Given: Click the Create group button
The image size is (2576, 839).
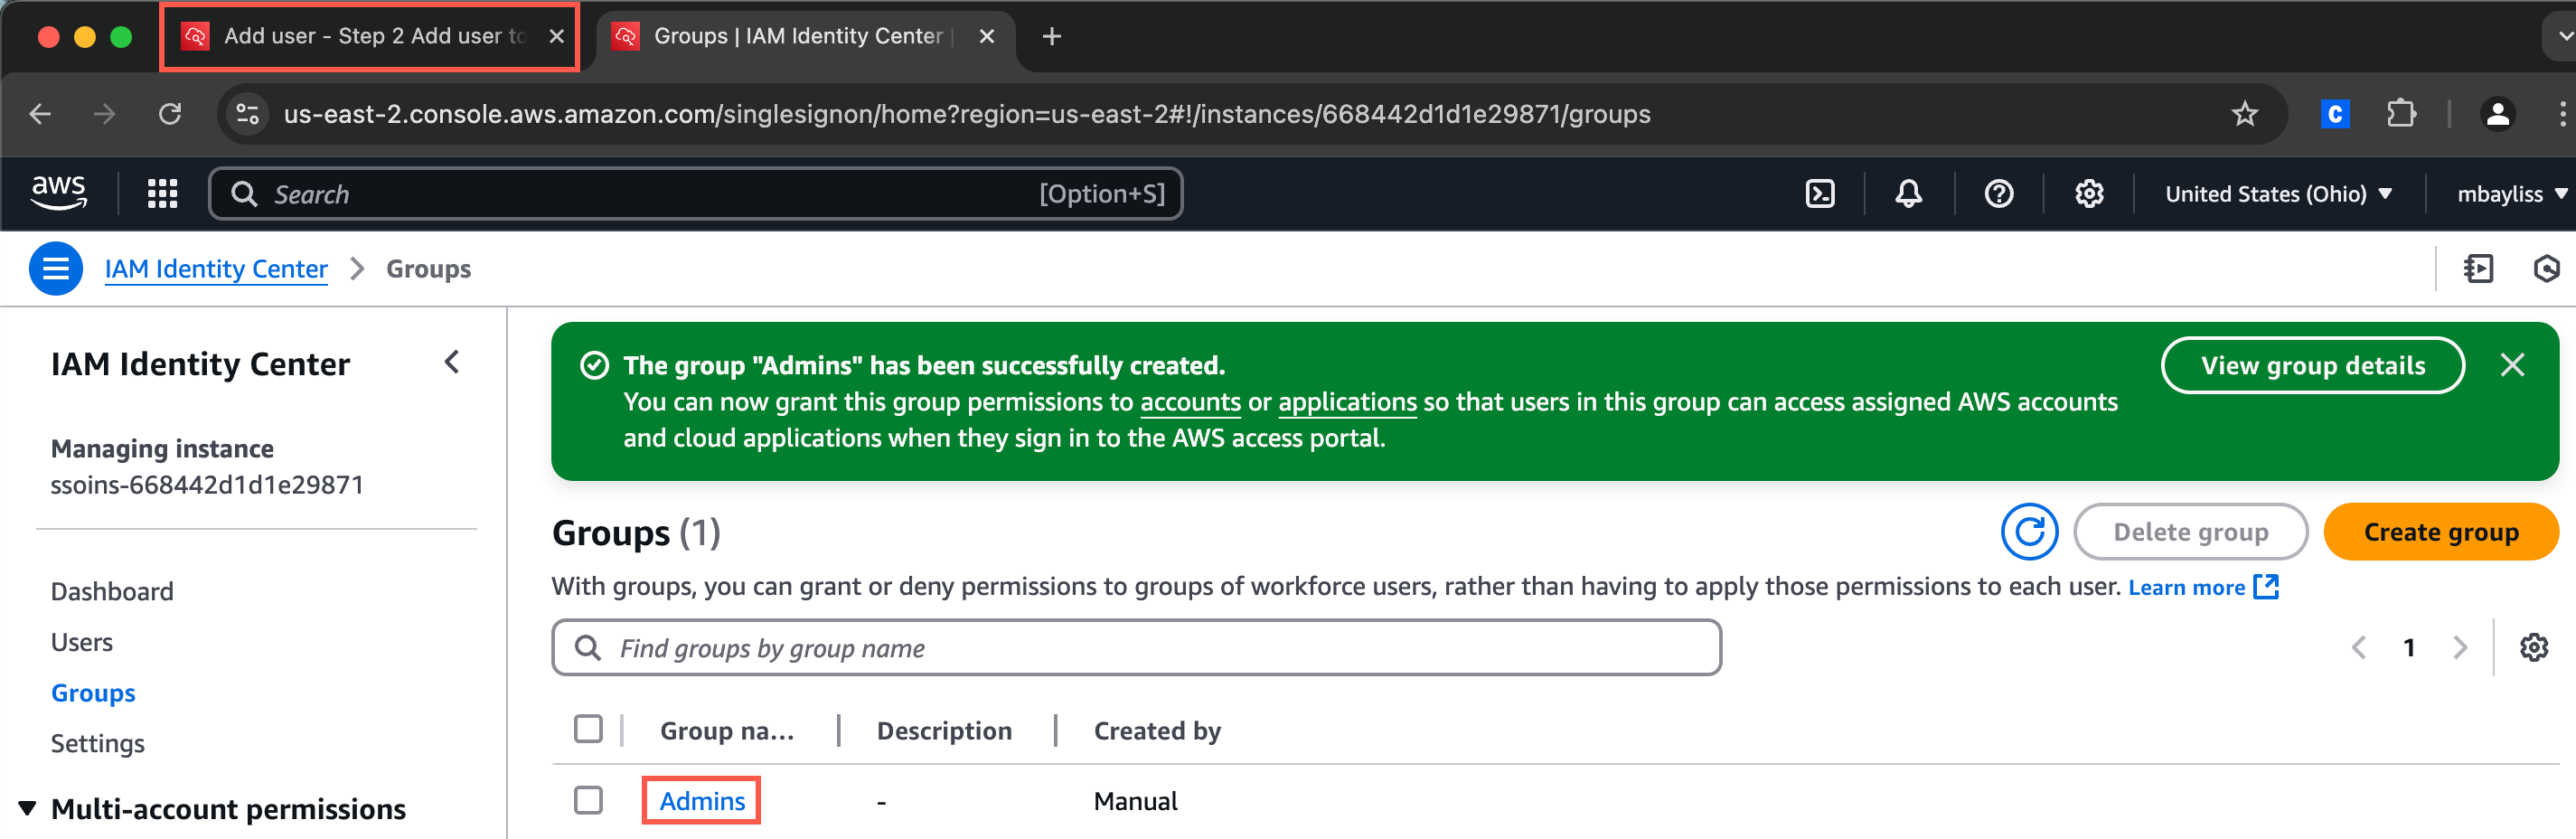Looking at the screenshot, I should coord(2440,531).
